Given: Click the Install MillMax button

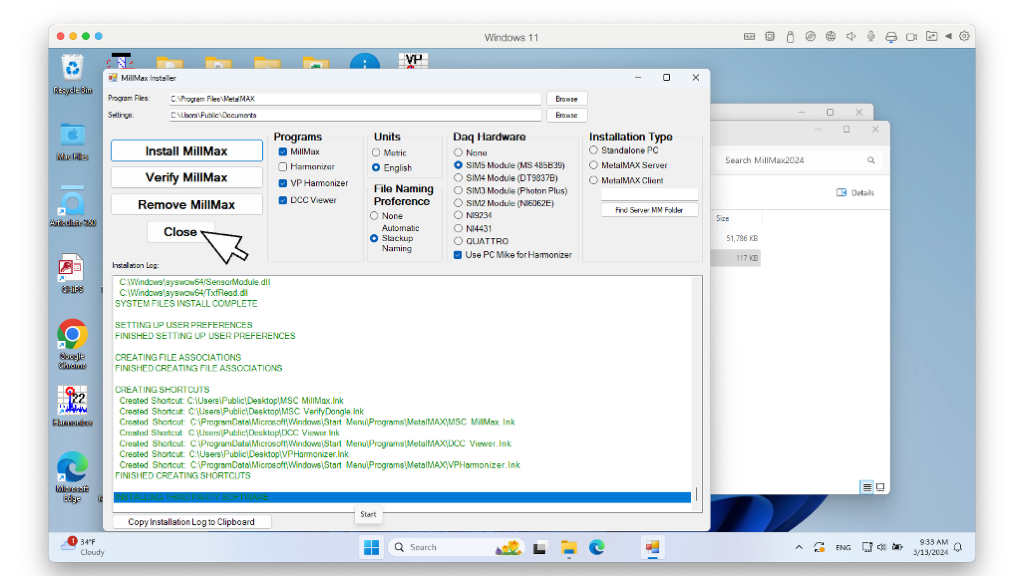Looking at the screenshot, I should tap(187, 151).
